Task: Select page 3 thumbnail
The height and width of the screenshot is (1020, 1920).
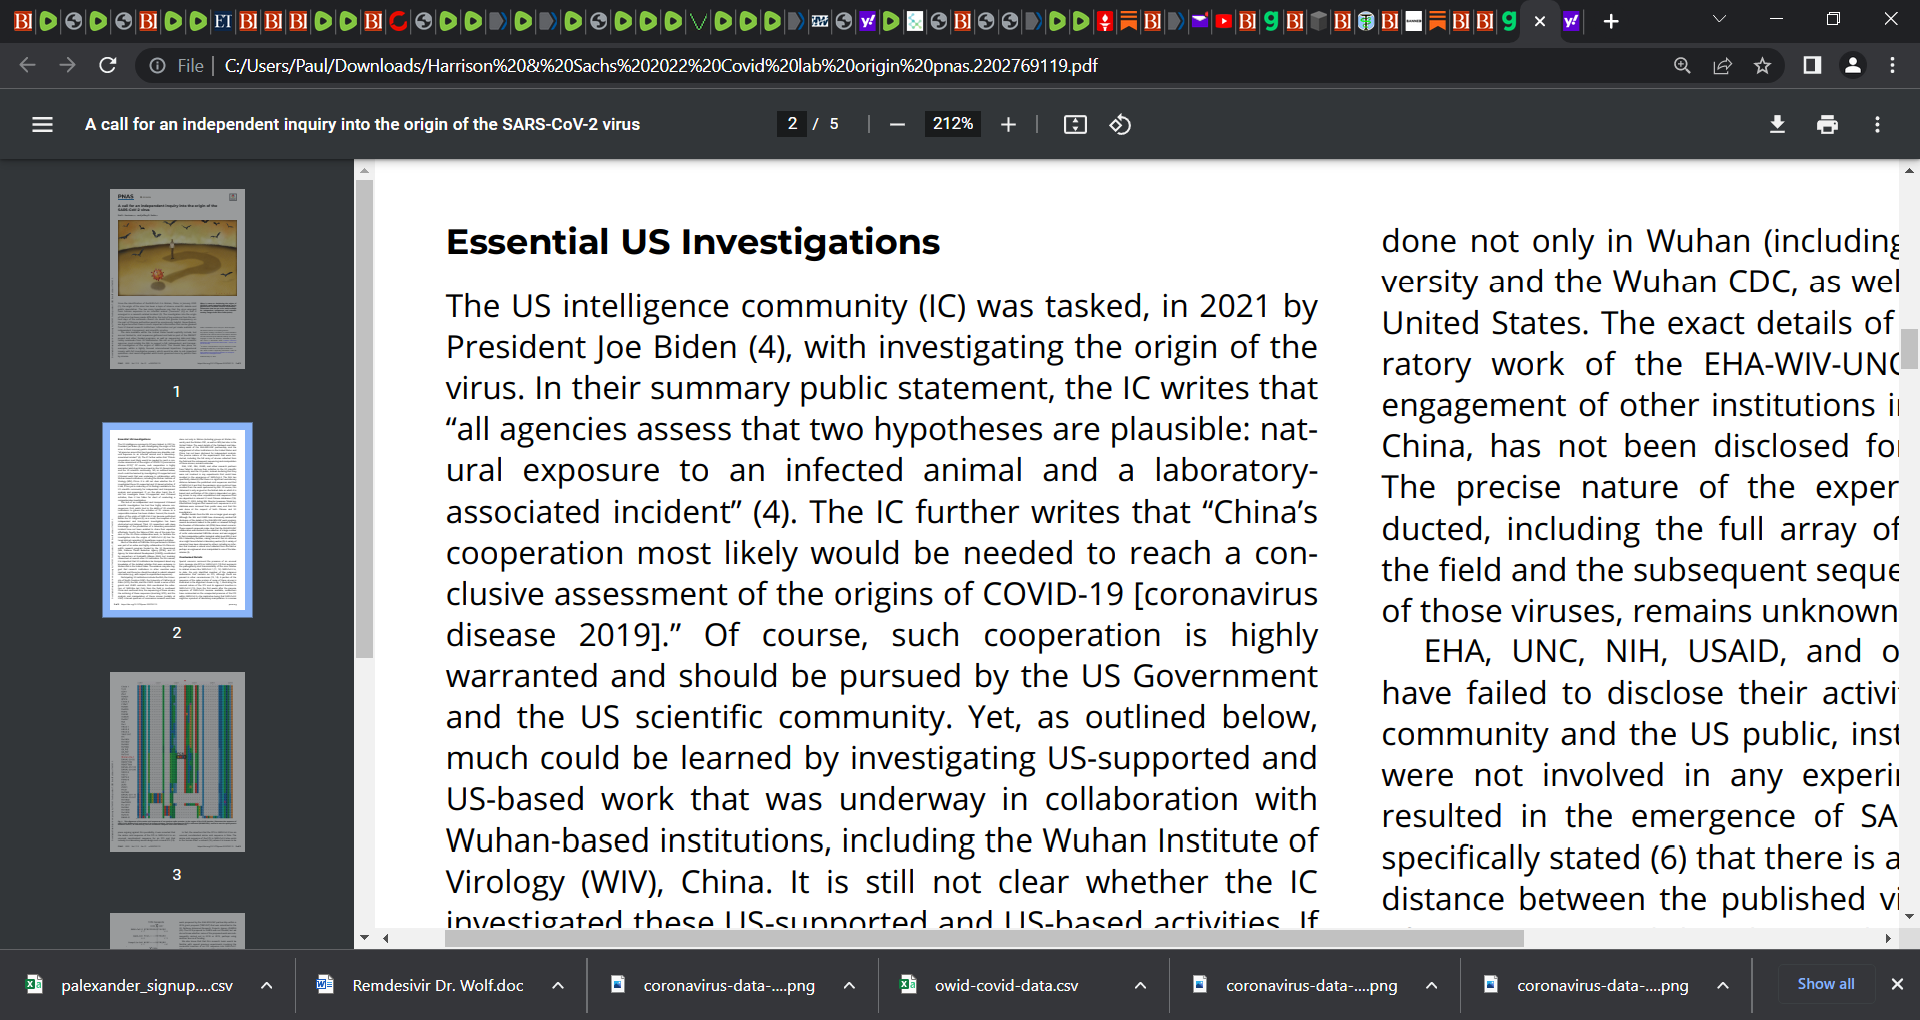Action: pos(177,762)
